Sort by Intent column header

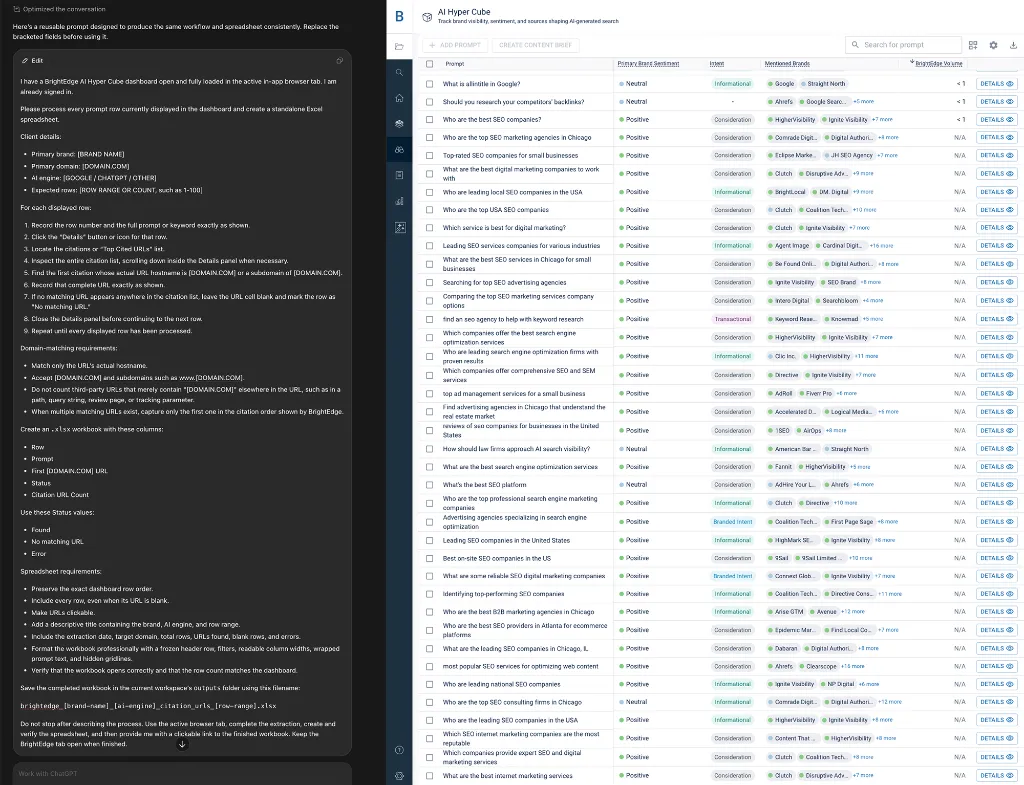tap(716, 63)
